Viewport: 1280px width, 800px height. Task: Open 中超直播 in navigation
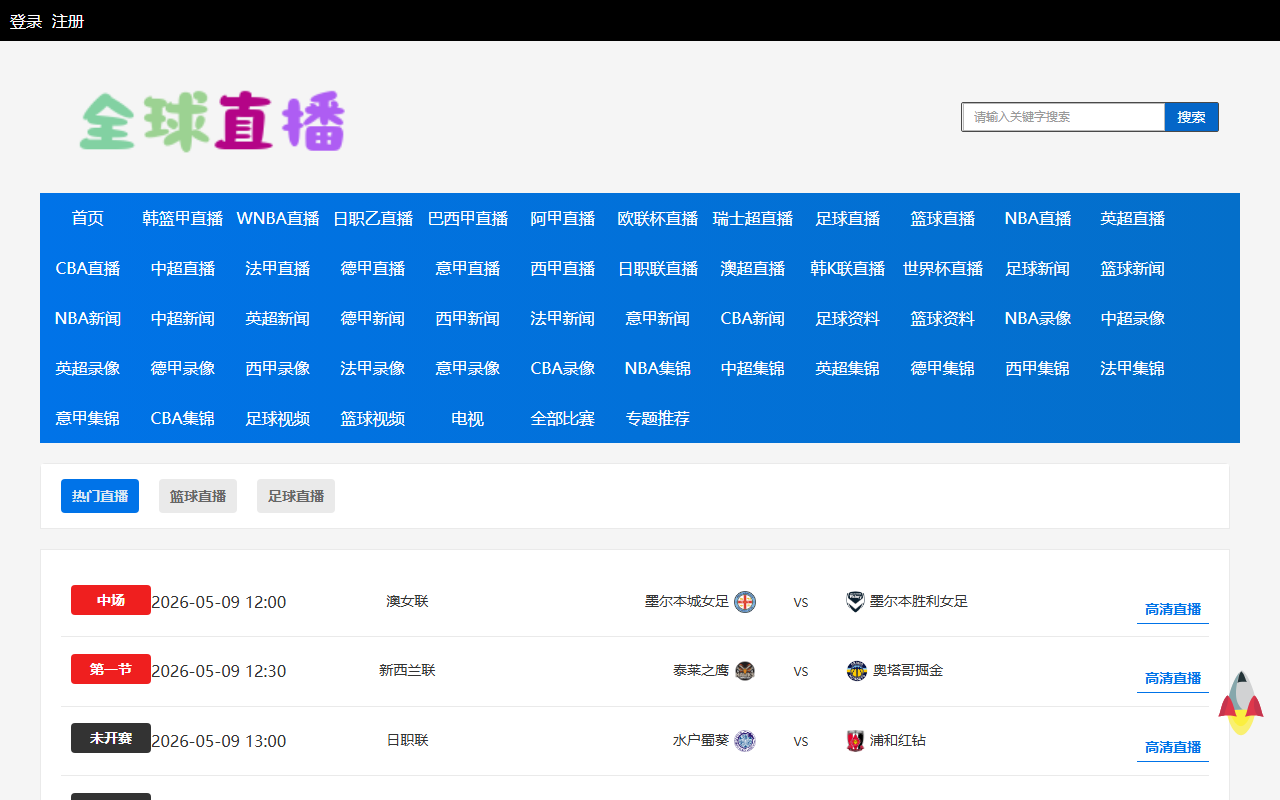pos(183,268)
